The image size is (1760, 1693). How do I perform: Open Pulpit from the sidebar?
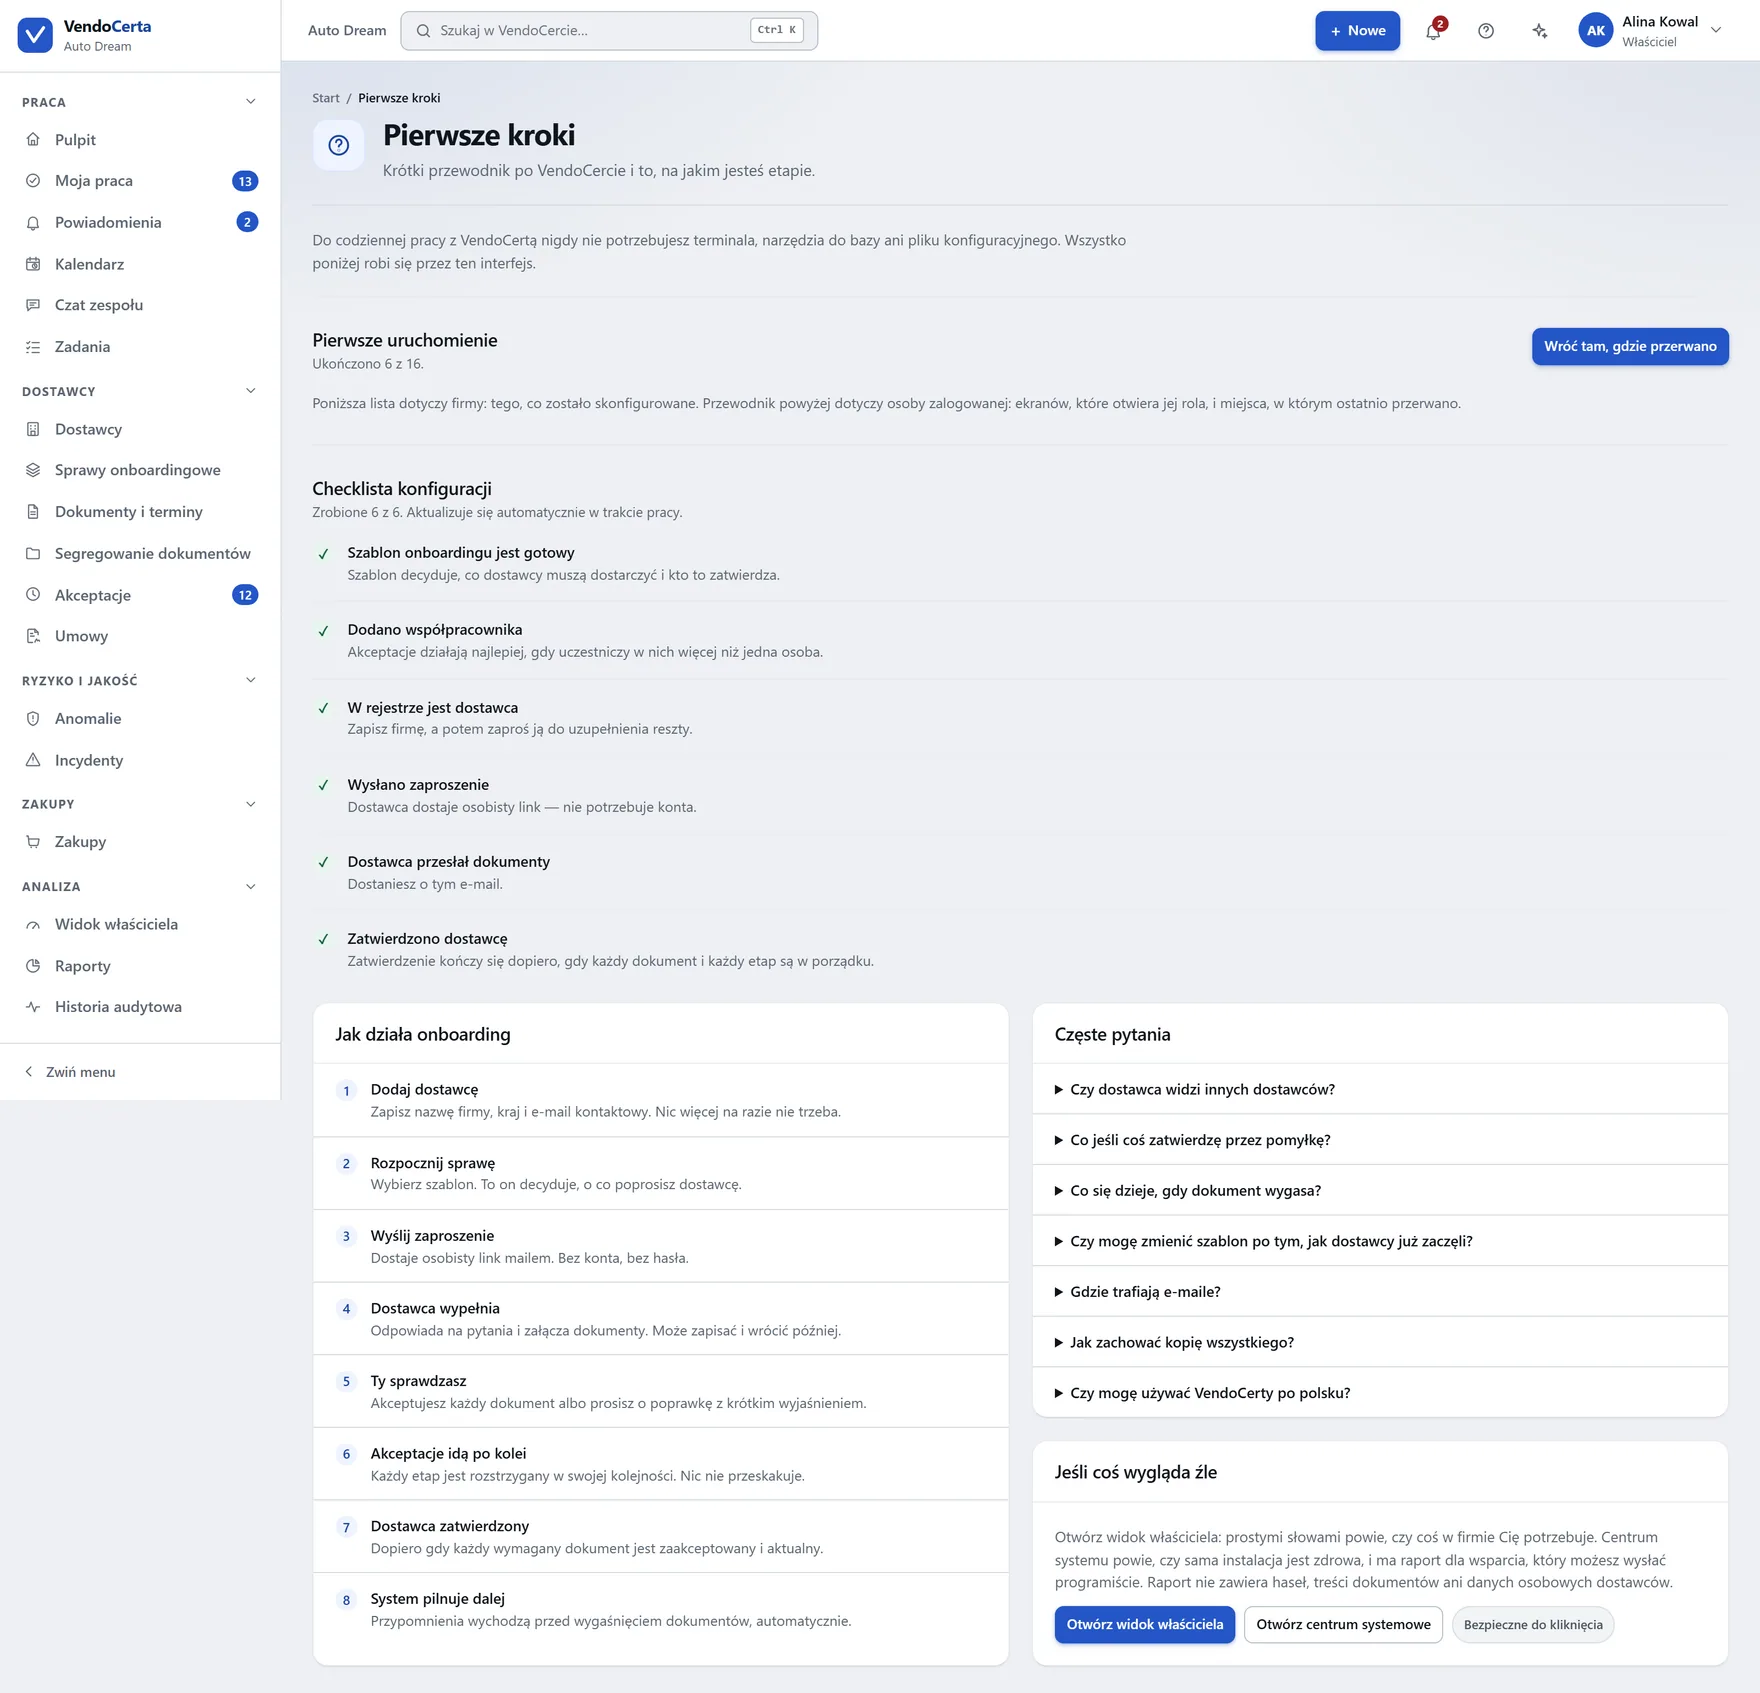click(x=140, y=140)
